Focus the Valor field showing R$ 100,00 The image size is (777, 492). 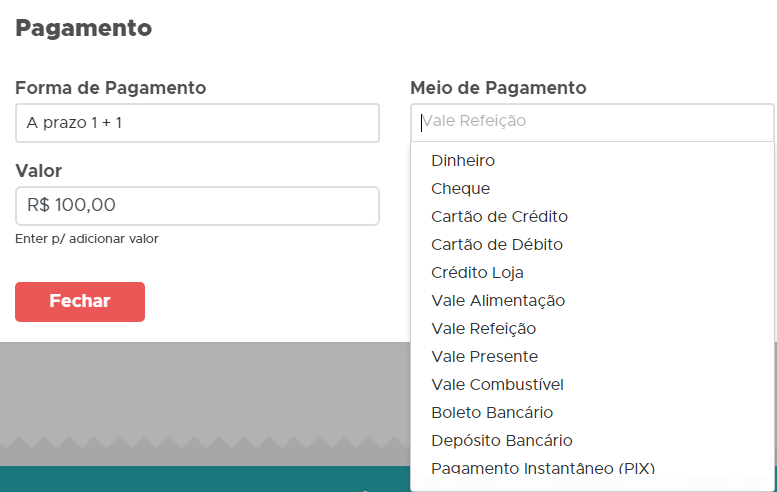[x=197, y=206]
